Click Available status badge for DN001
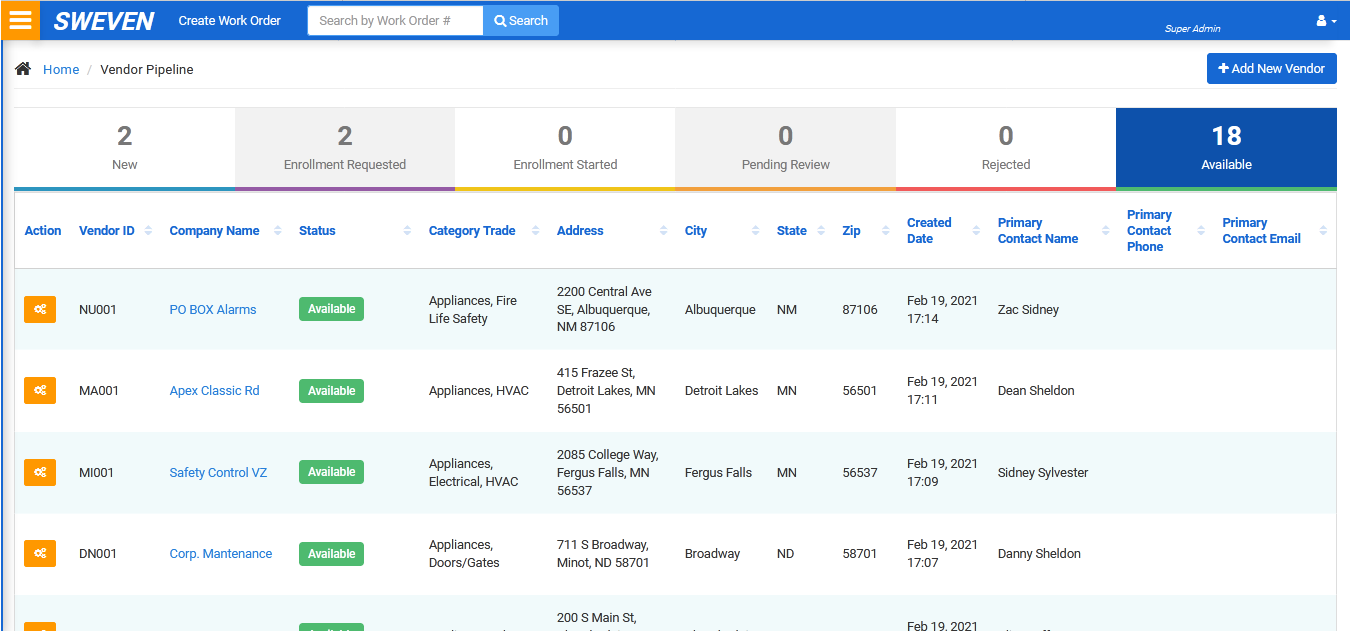 click(x=331, y=553)
